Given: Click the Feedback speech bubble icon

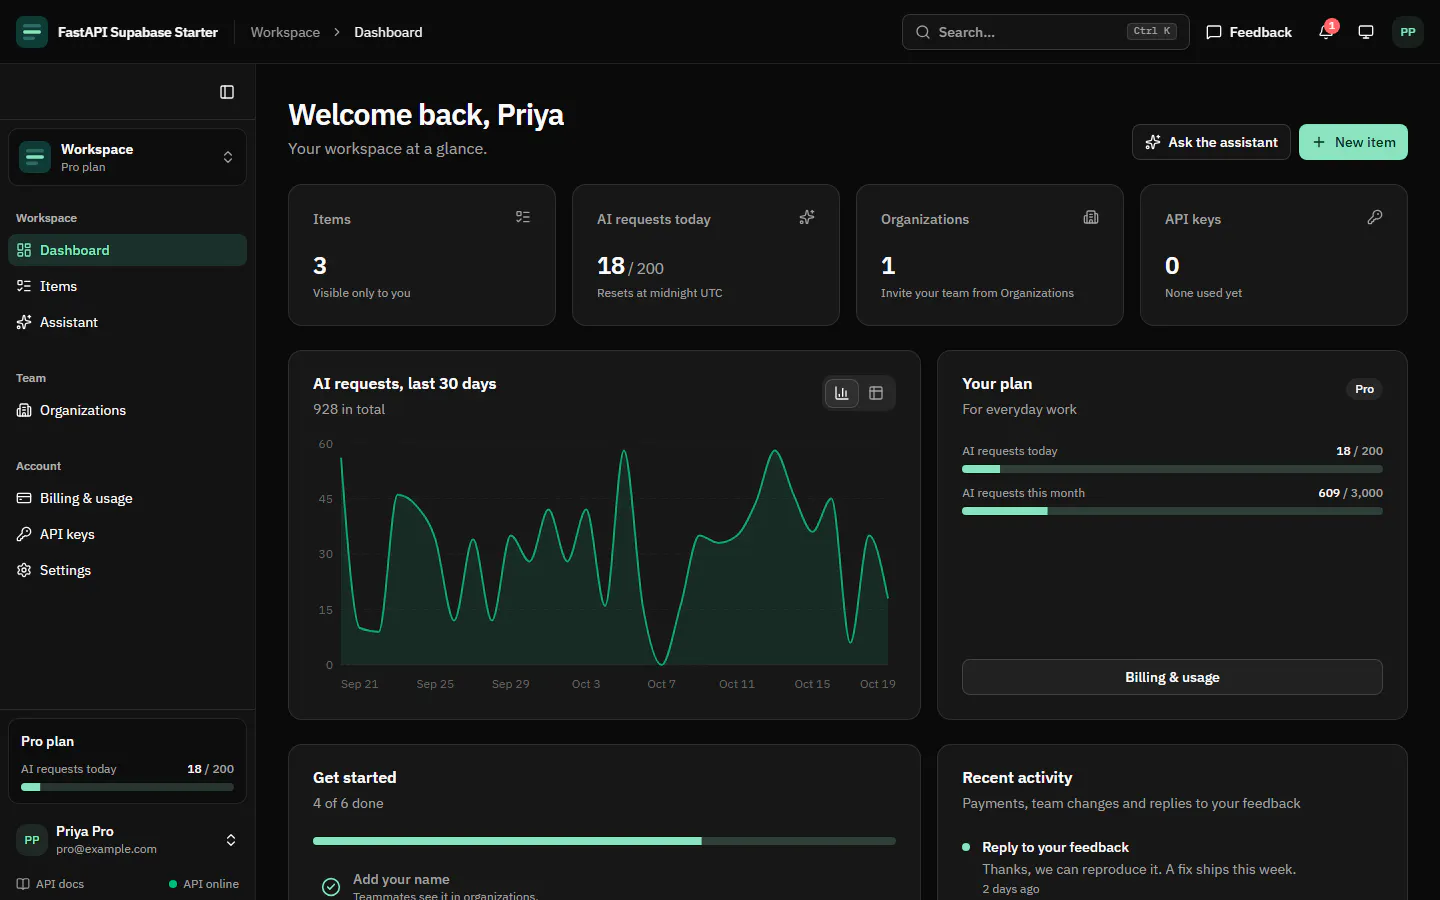Looking at the screenshot, I should pyautogui.click(x=1214, y=32).
